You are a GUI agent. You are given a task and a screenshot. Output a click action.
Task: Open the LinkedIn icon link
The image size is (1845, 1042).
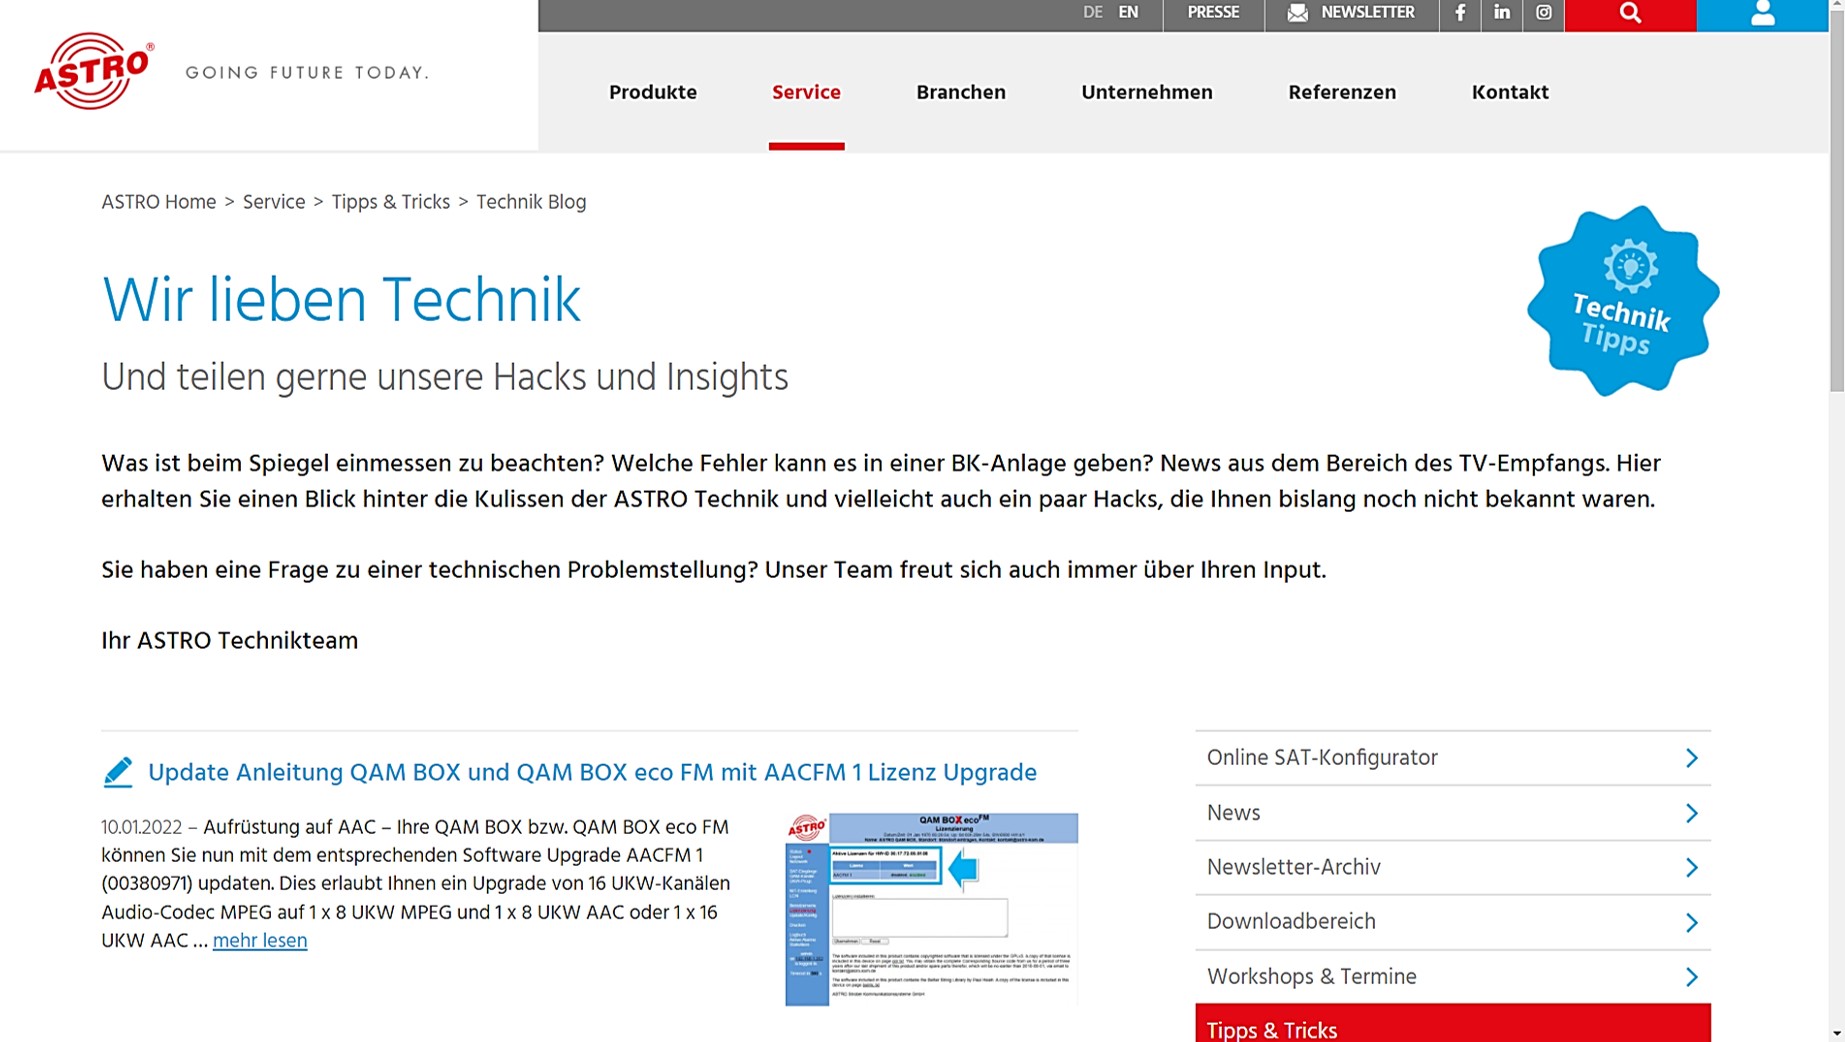click(1502, 13)
